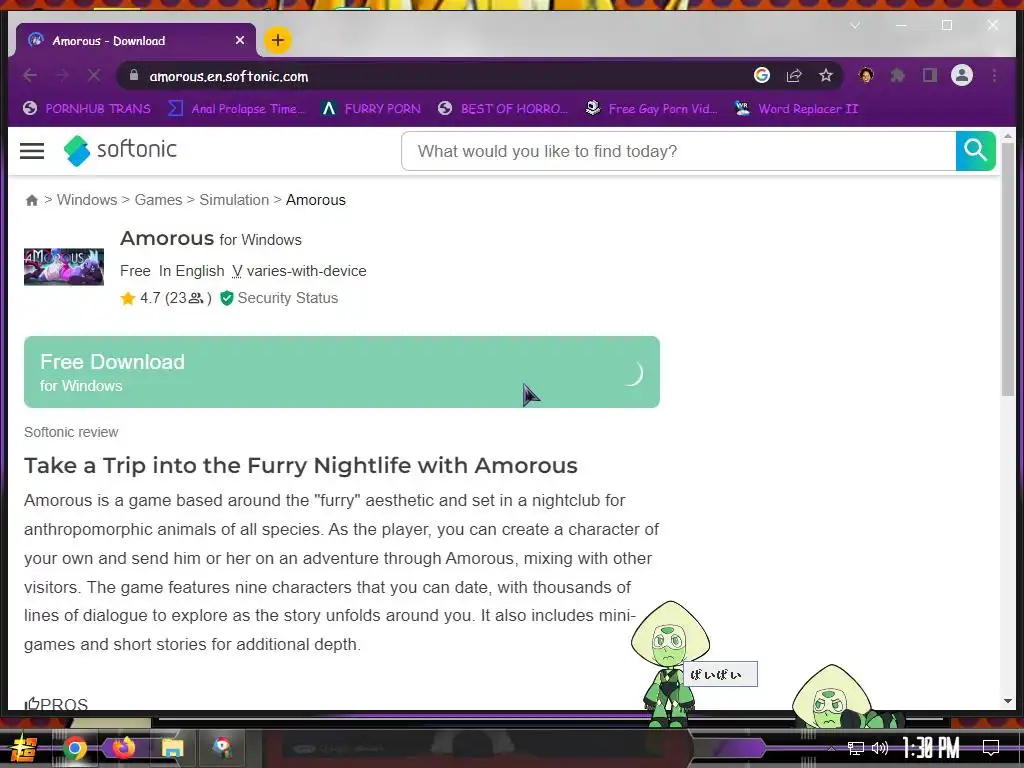Click the Japanese speech bubble by the mascot

720,675
